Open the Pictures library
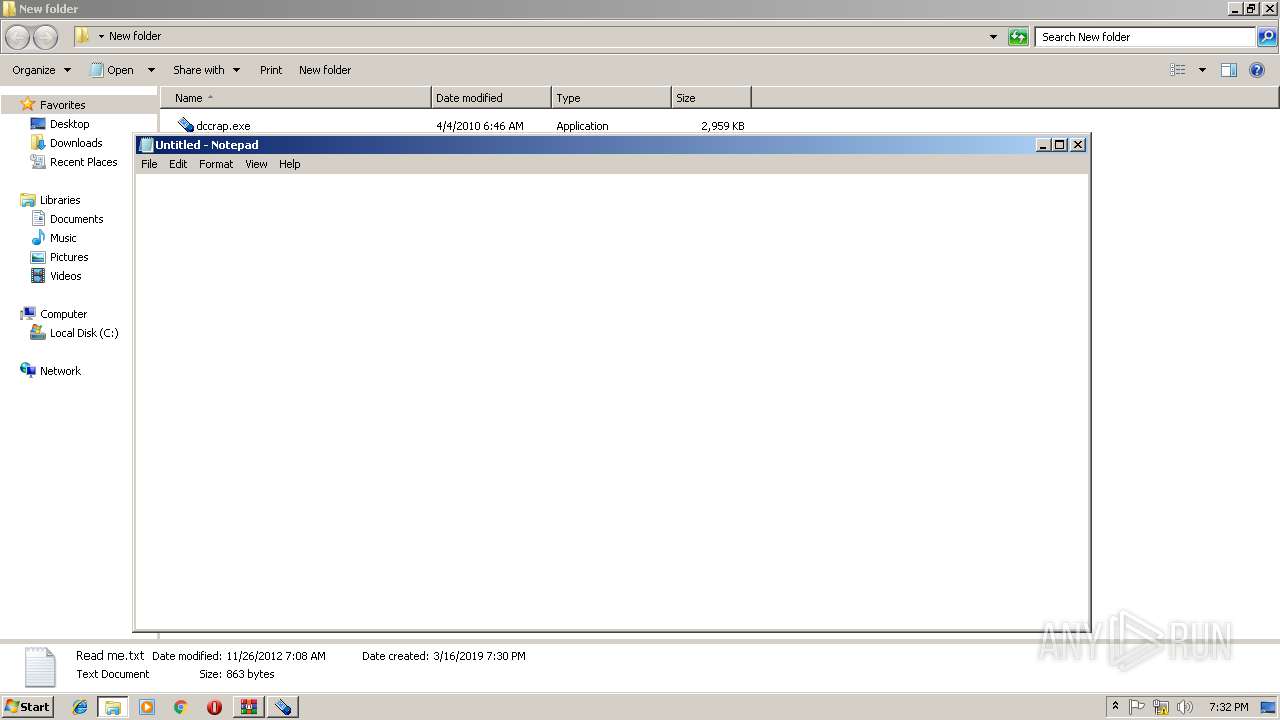The width and height of the screenshot is (1280, 720). click(69, 257)
